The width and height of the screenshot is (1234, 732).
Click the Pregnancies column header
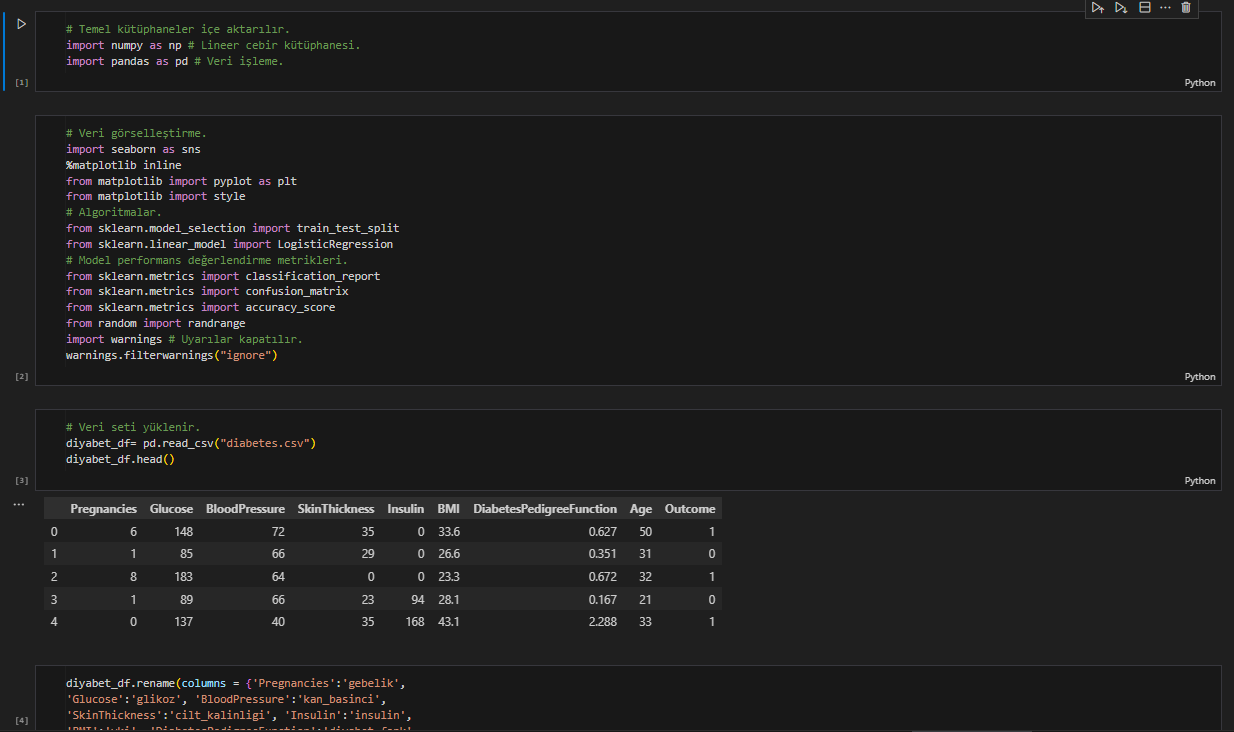(x=103, y=509)
